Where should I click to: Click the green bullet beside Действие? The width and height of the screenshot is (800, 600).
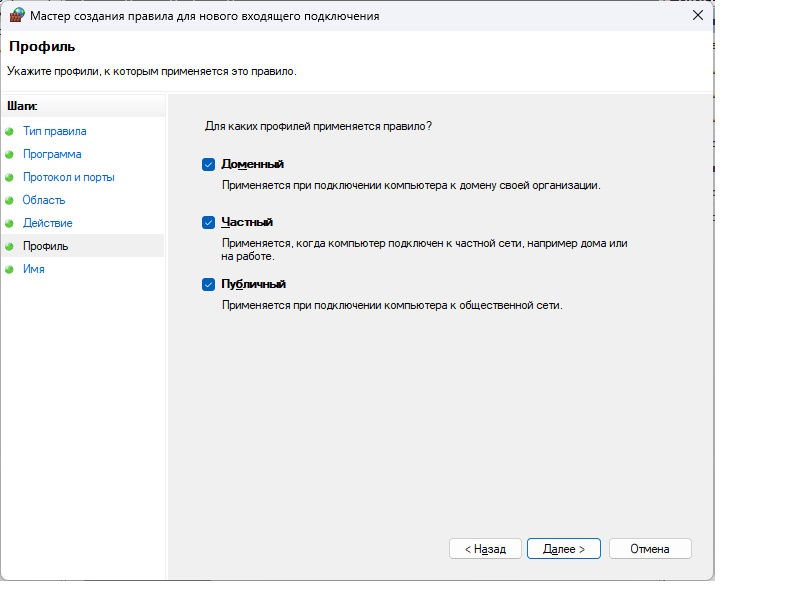(10, 223)
